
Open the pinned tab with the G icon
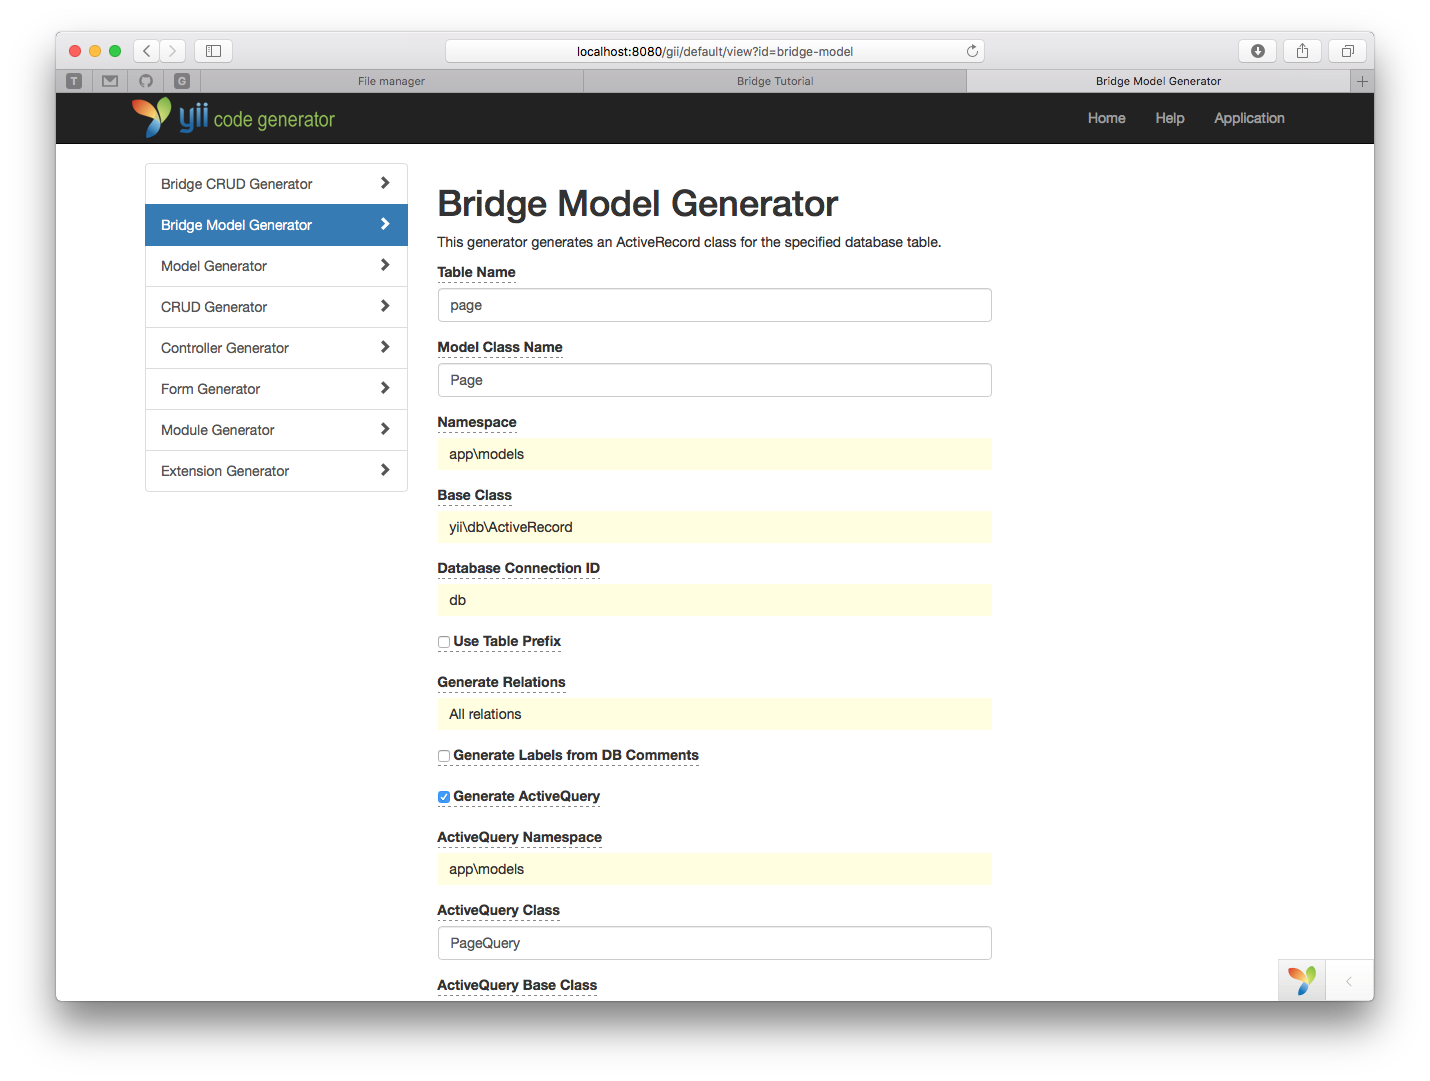[182, 81]
